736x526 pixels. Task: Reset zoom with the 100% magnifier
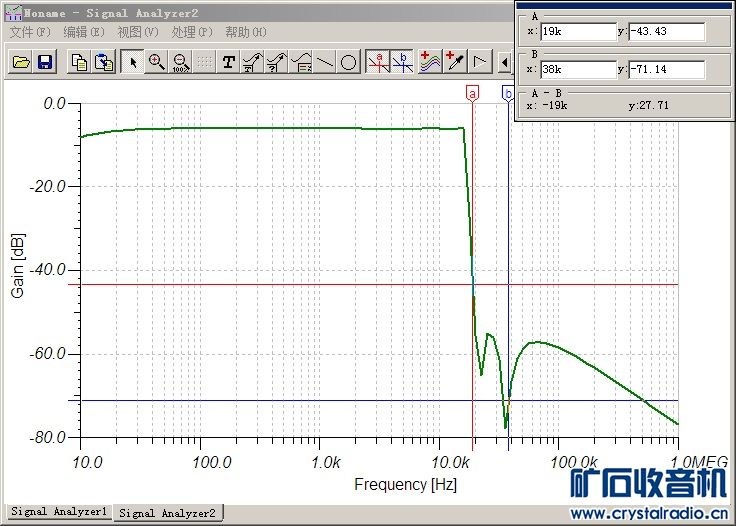[181, 62]
